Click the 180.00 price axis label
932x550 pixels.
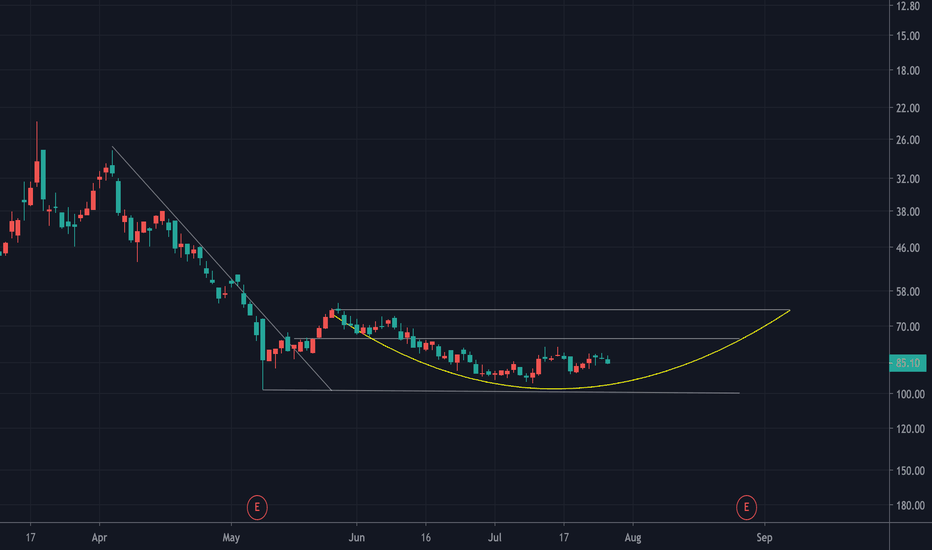point(910,505)
